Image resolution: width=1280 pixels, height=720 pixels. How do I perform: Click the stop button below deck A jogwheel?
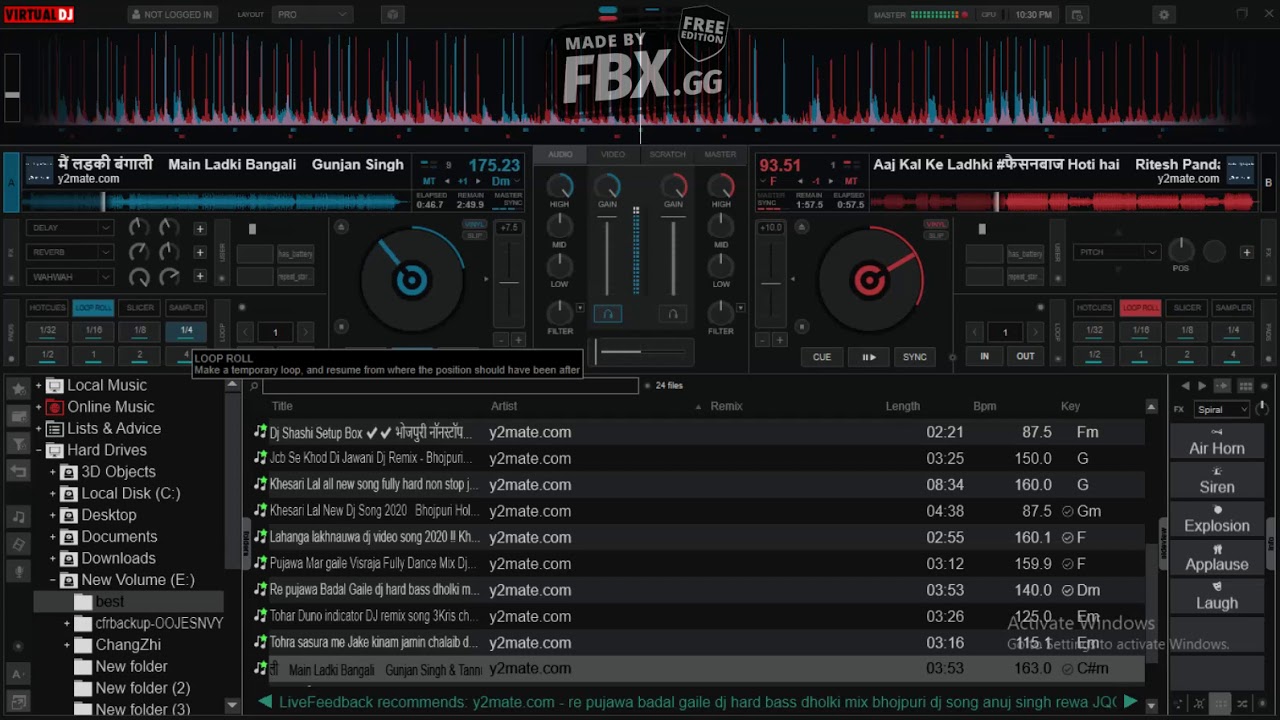click(341, 326)
